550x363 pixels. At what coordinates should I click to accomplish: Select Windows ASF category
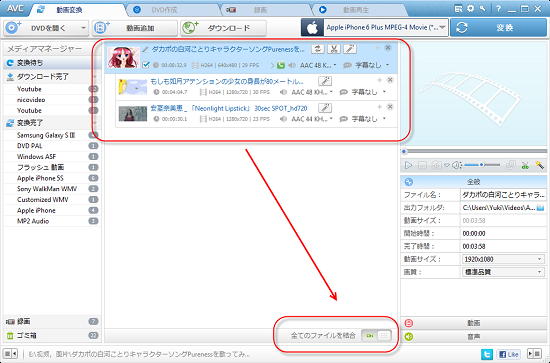52,156
